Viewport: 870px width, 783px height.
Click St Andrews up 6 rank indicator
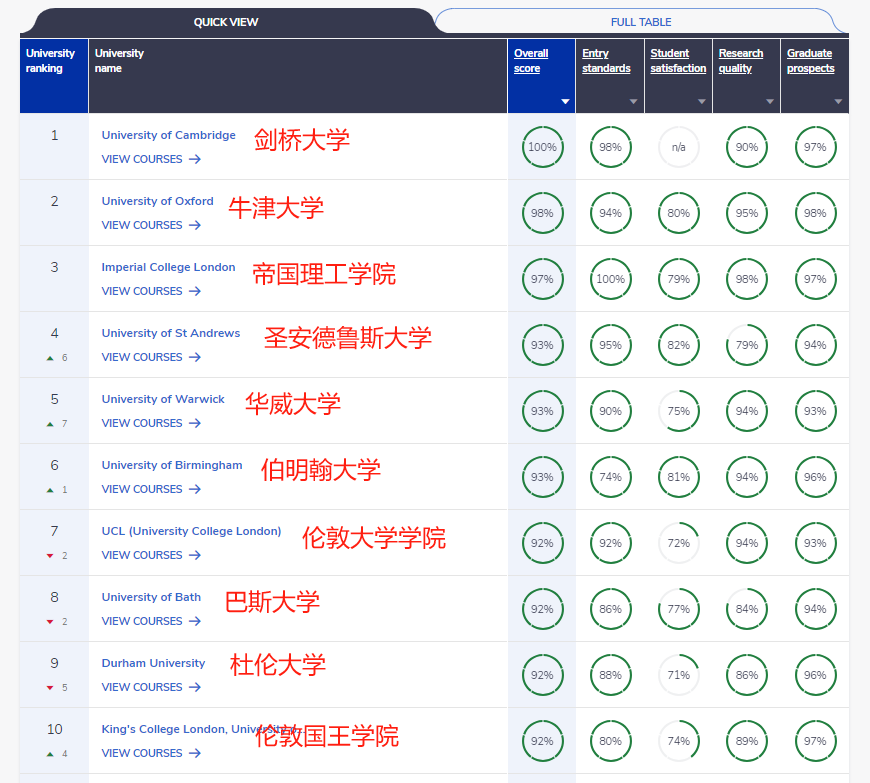[57, 358]
